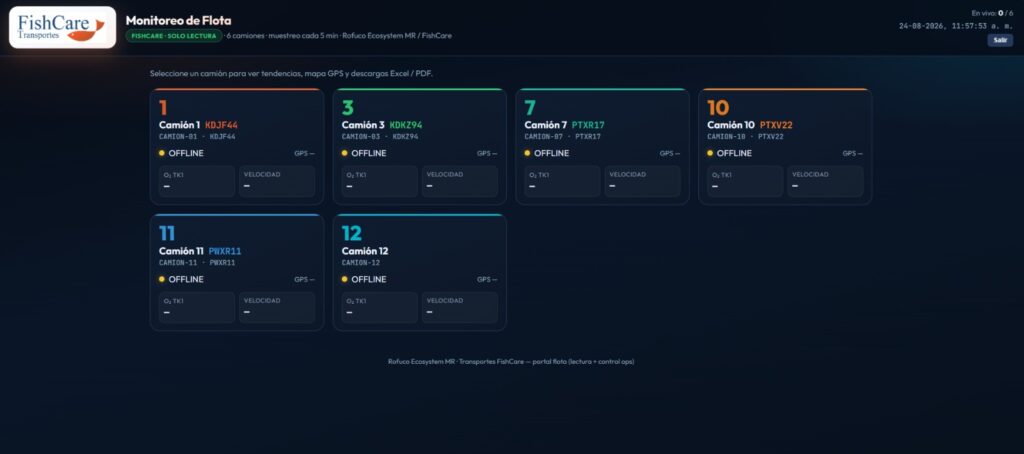Click the large blue number 11

(x=167, y=233)
